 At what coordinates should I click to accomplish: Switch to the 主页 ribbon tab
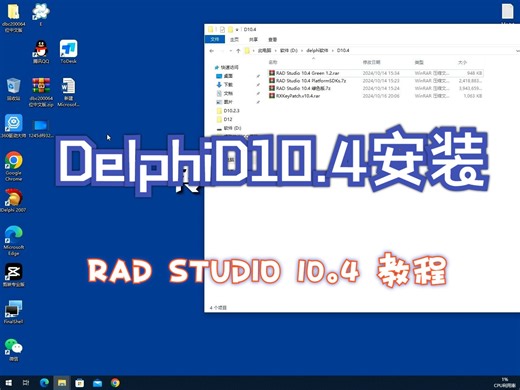pos(234,39)
